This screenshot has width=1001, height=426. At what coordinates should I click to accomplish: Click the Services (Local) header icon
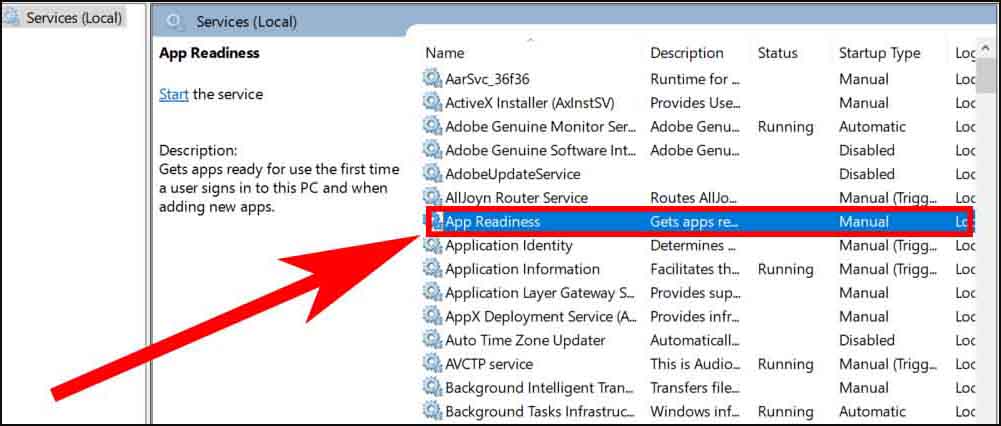click(x=174, y=22)
